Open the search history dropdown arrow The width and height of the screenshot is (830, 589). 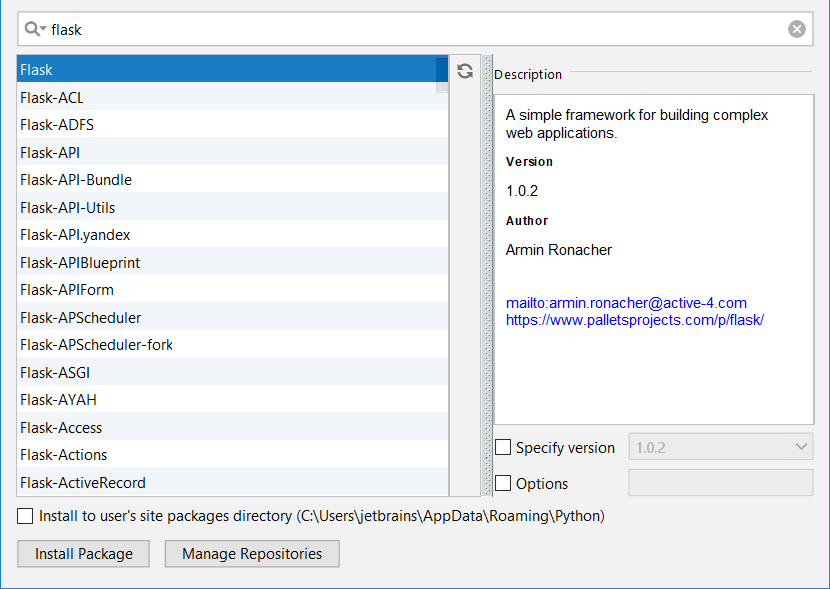tap(45, 28)
